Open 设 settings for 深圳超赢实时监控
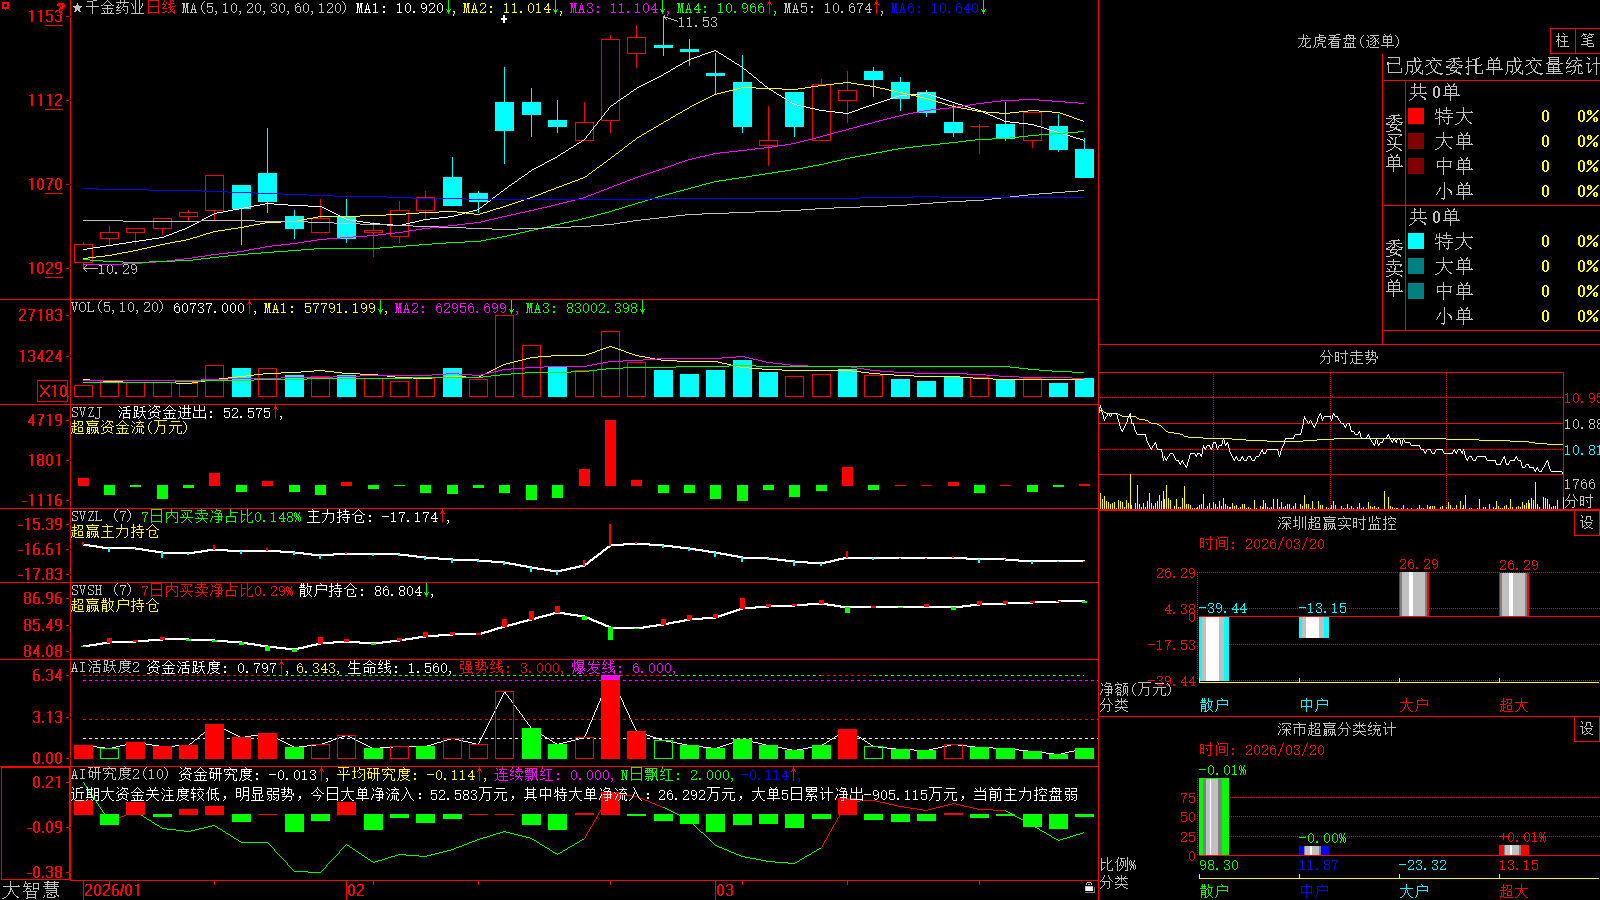1600x900 pixels. pyautogui.click(x=1587, y=523)
